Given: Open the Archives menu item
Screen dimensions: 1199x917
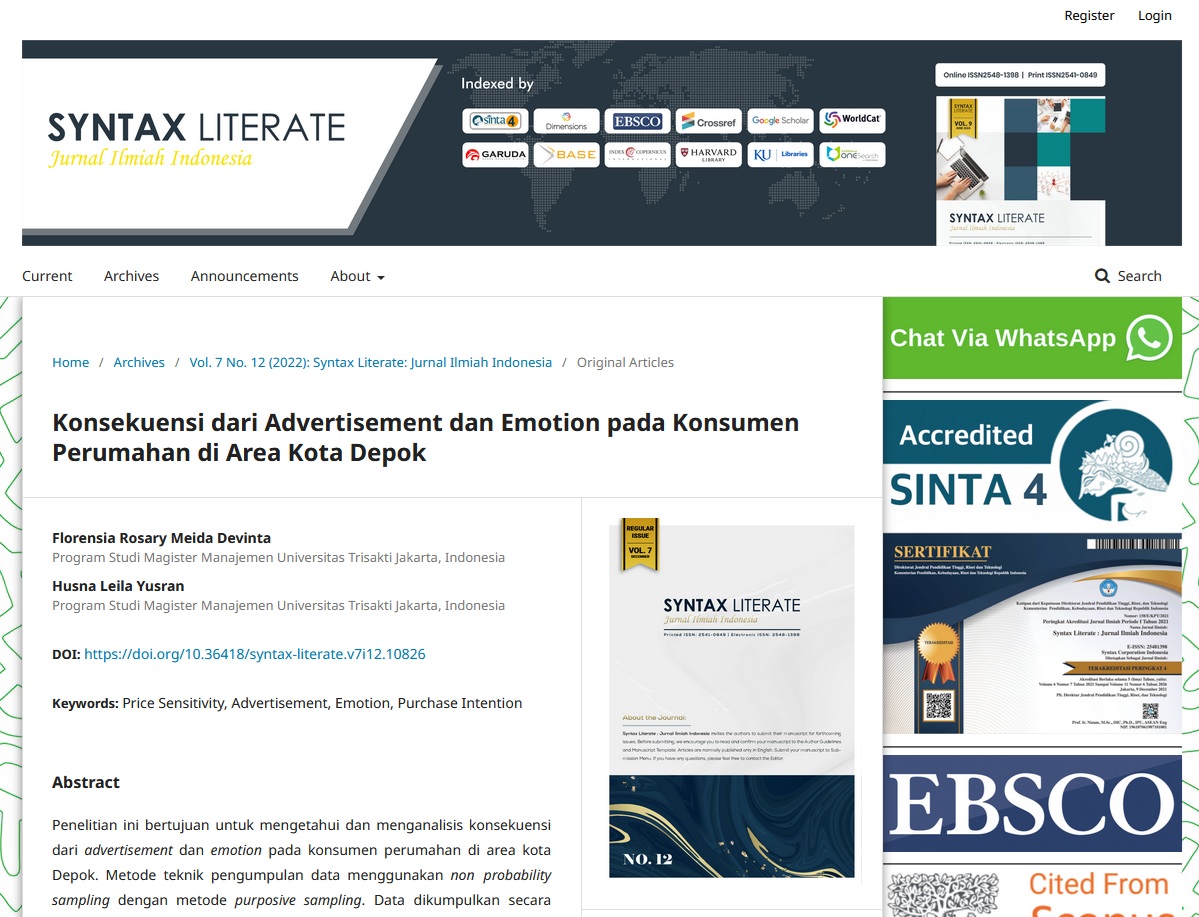Looking at the screenshot, I should coord(131,276).
